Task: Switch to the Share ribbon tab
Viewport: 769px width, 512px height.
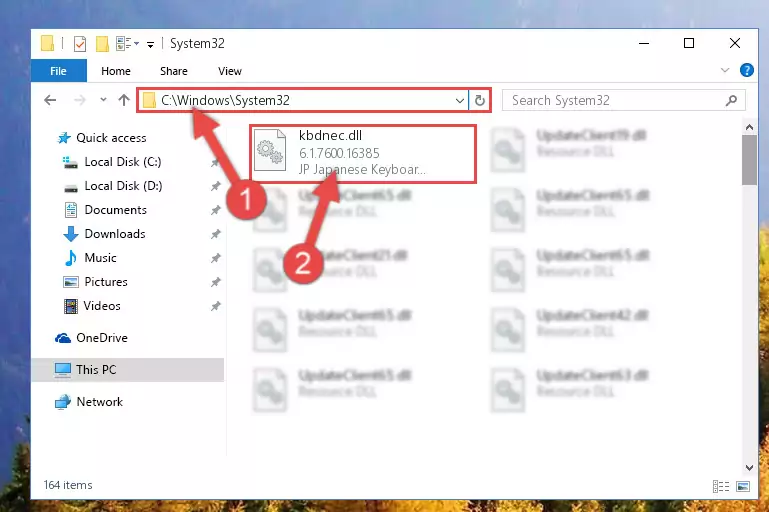Action: (x=174, y=71)
